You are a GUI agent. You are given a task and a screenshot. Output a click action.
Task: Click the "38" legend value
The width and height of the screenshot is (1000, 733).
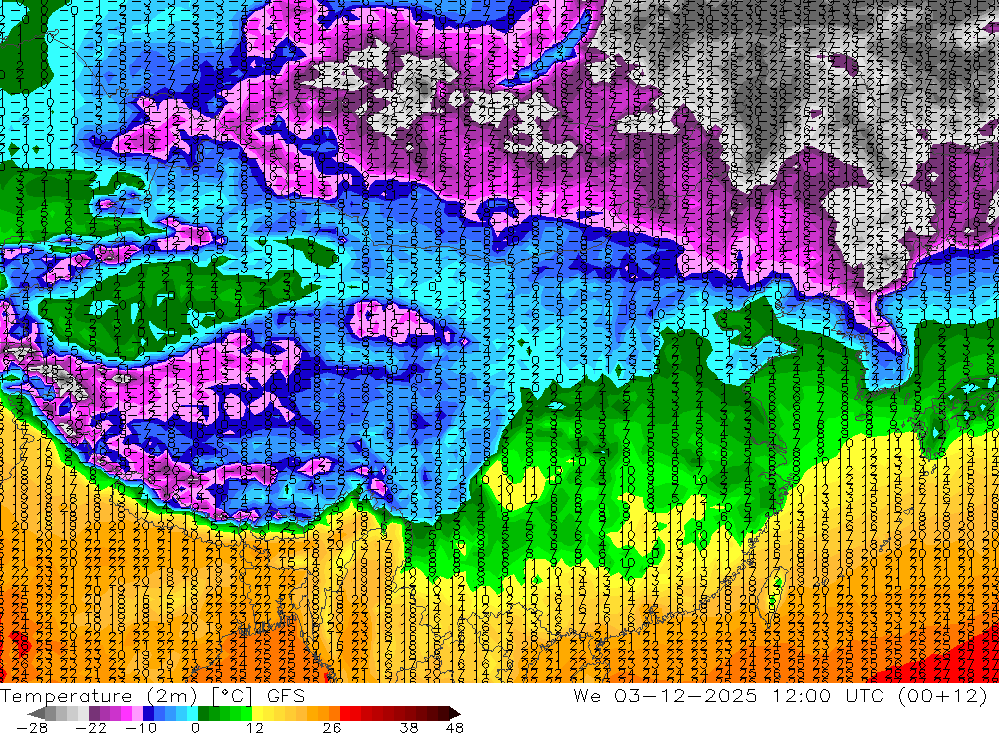(x=409, y=727)
